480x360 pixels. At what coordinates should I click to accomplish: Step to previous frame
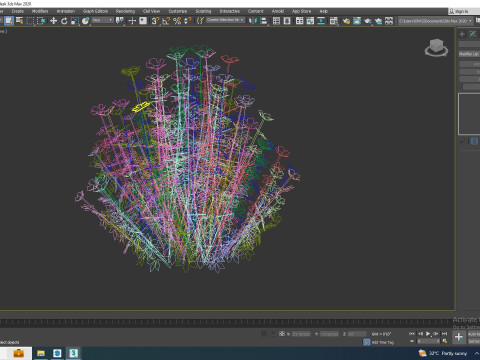(420, 333)
